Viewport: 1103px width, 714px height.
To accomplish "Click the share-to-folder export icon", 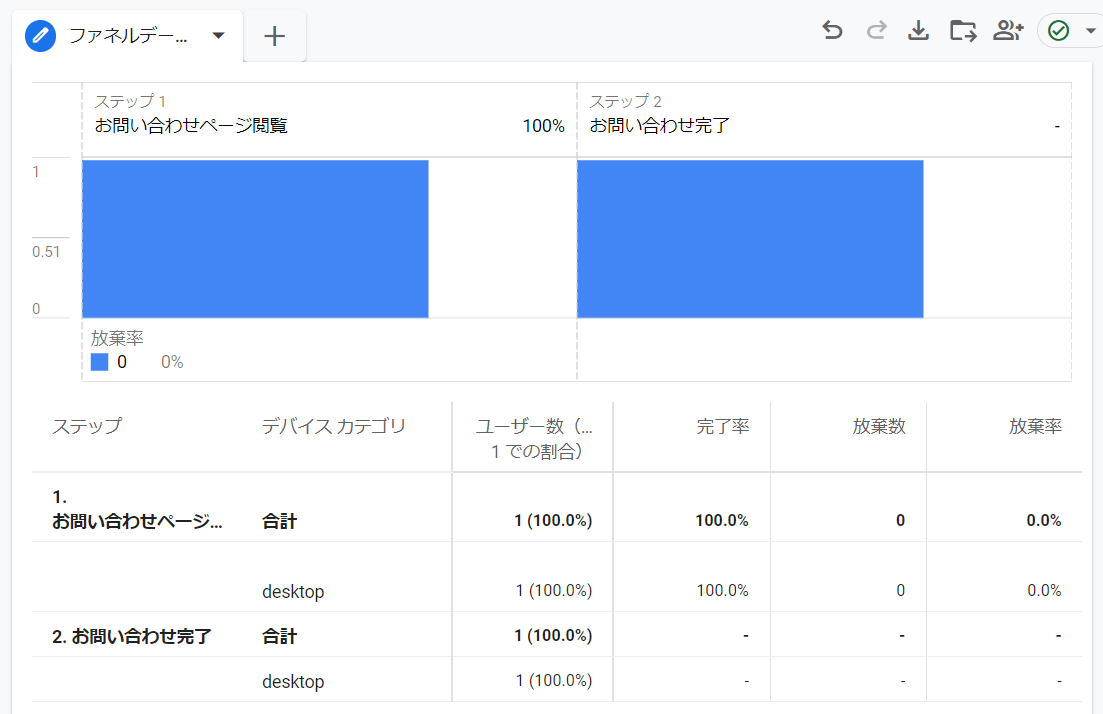I will (x=962, y=30).
